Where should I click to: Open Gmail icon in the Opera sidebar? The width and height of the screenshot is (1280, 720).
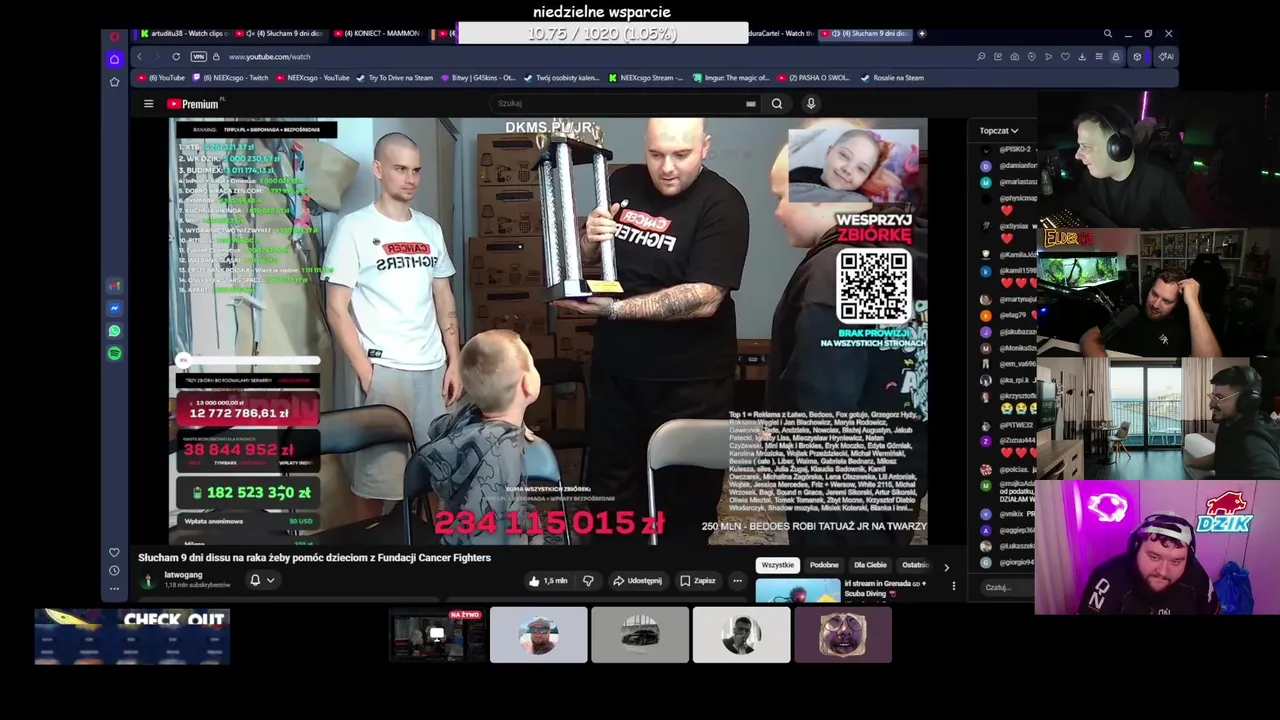114,286
